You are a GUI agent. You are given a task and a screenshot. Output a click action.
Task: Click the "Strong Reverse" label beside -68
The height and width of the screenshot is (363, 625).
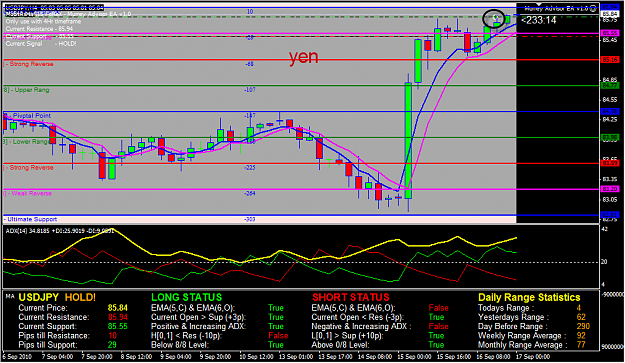click(31, 64)
